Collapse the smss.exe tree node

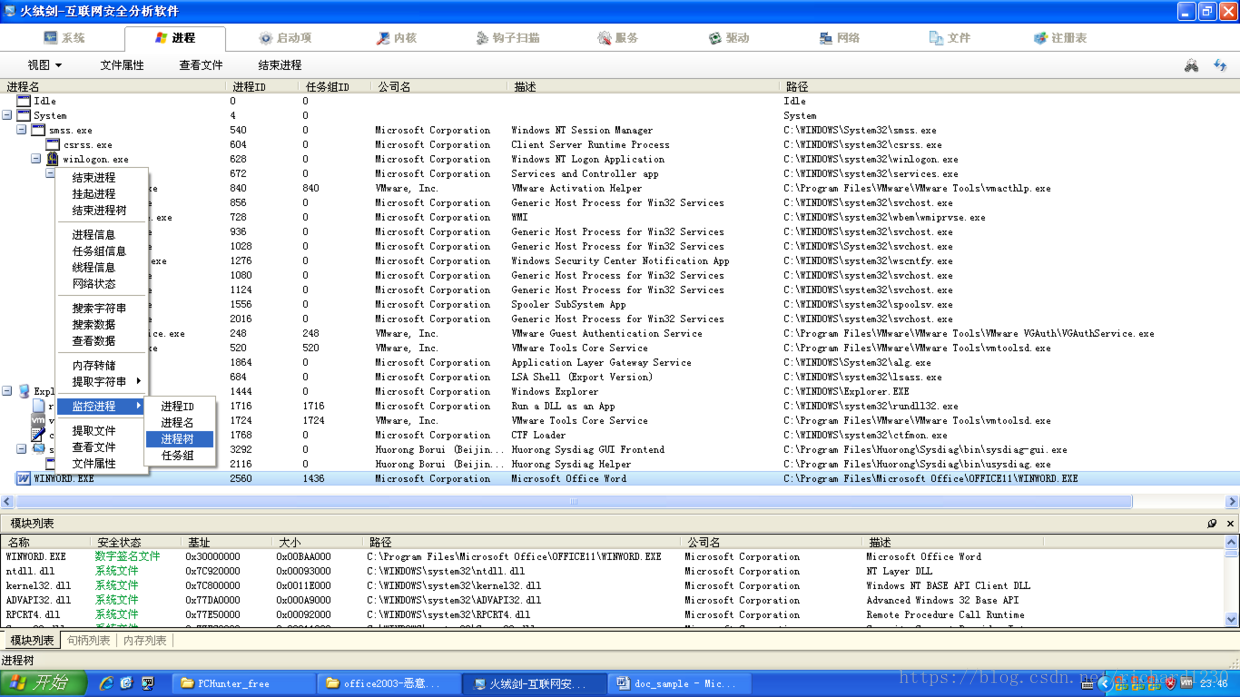[x=21, y=130]
